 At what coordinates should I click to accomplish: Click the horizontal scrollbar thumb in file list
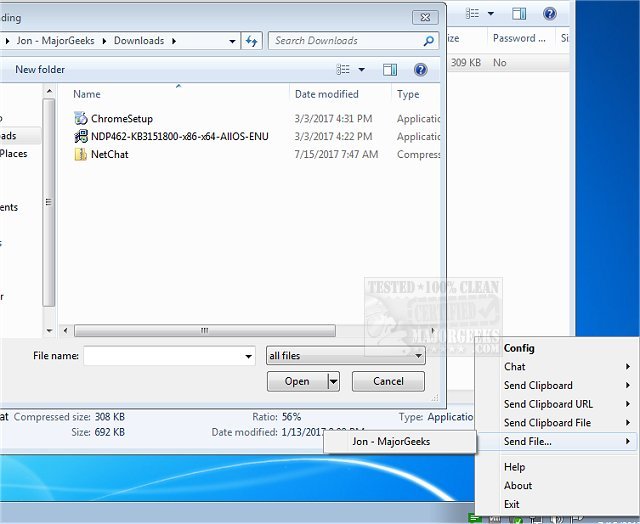204,331
